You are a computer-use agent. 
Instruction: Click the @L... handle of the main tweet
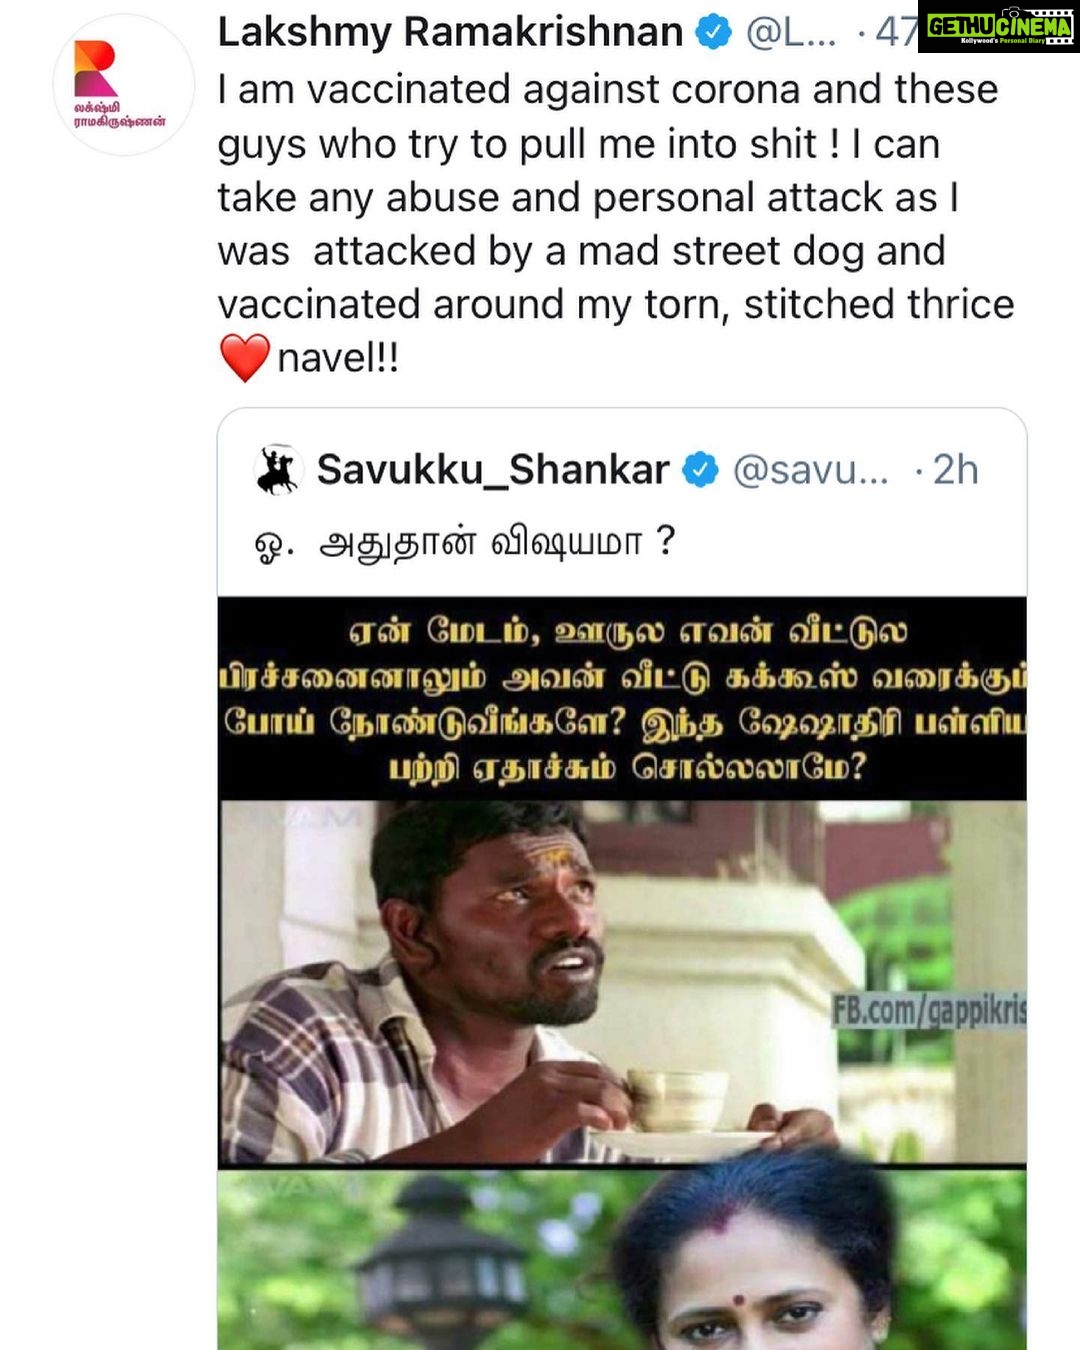[x=791, y=33]
